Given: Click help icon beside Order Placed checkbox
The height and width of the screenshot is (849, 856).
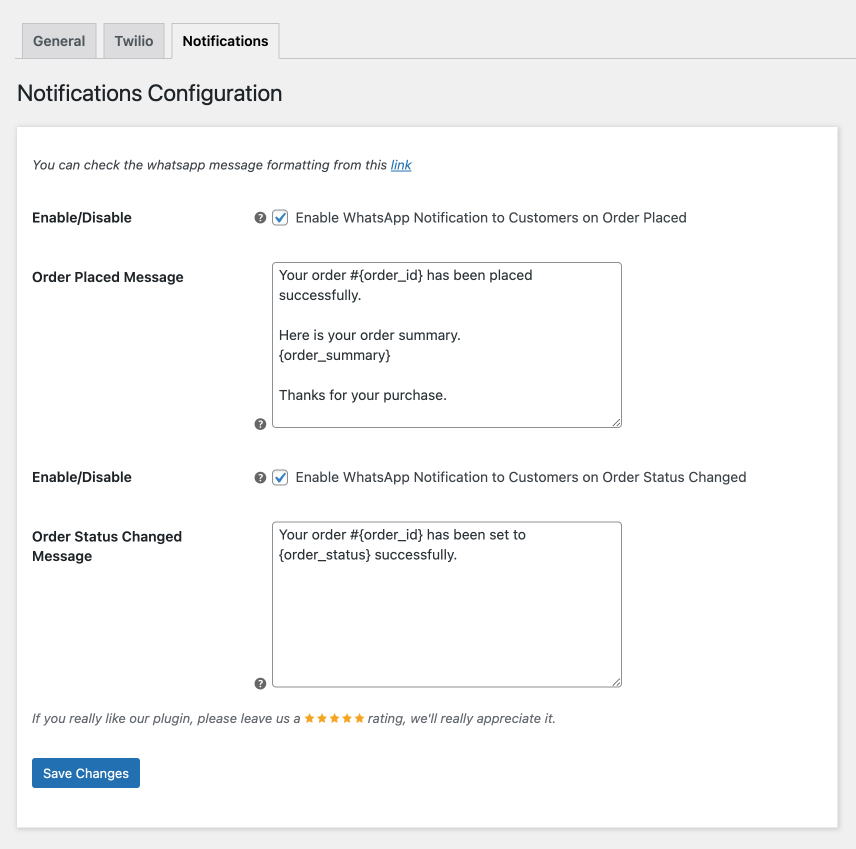Looking at the screenshot, I should [x=260, y=218].
